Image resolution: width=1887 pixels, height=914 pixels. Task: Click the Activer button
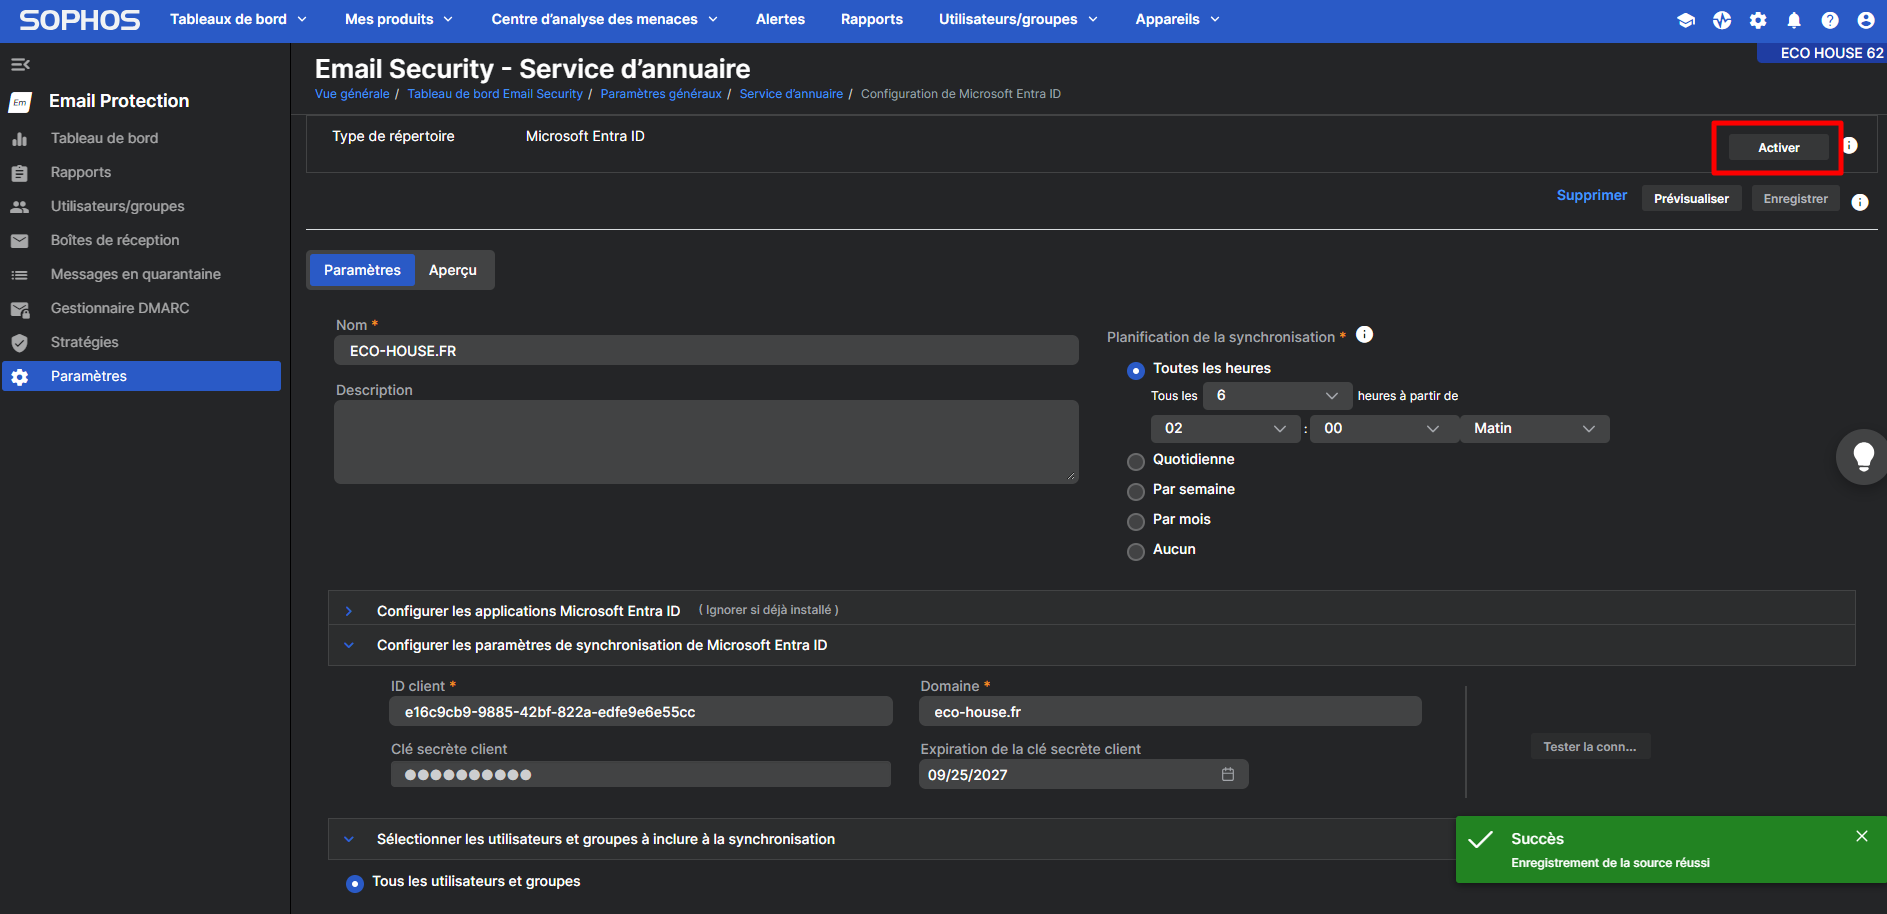coord(1778,147)
